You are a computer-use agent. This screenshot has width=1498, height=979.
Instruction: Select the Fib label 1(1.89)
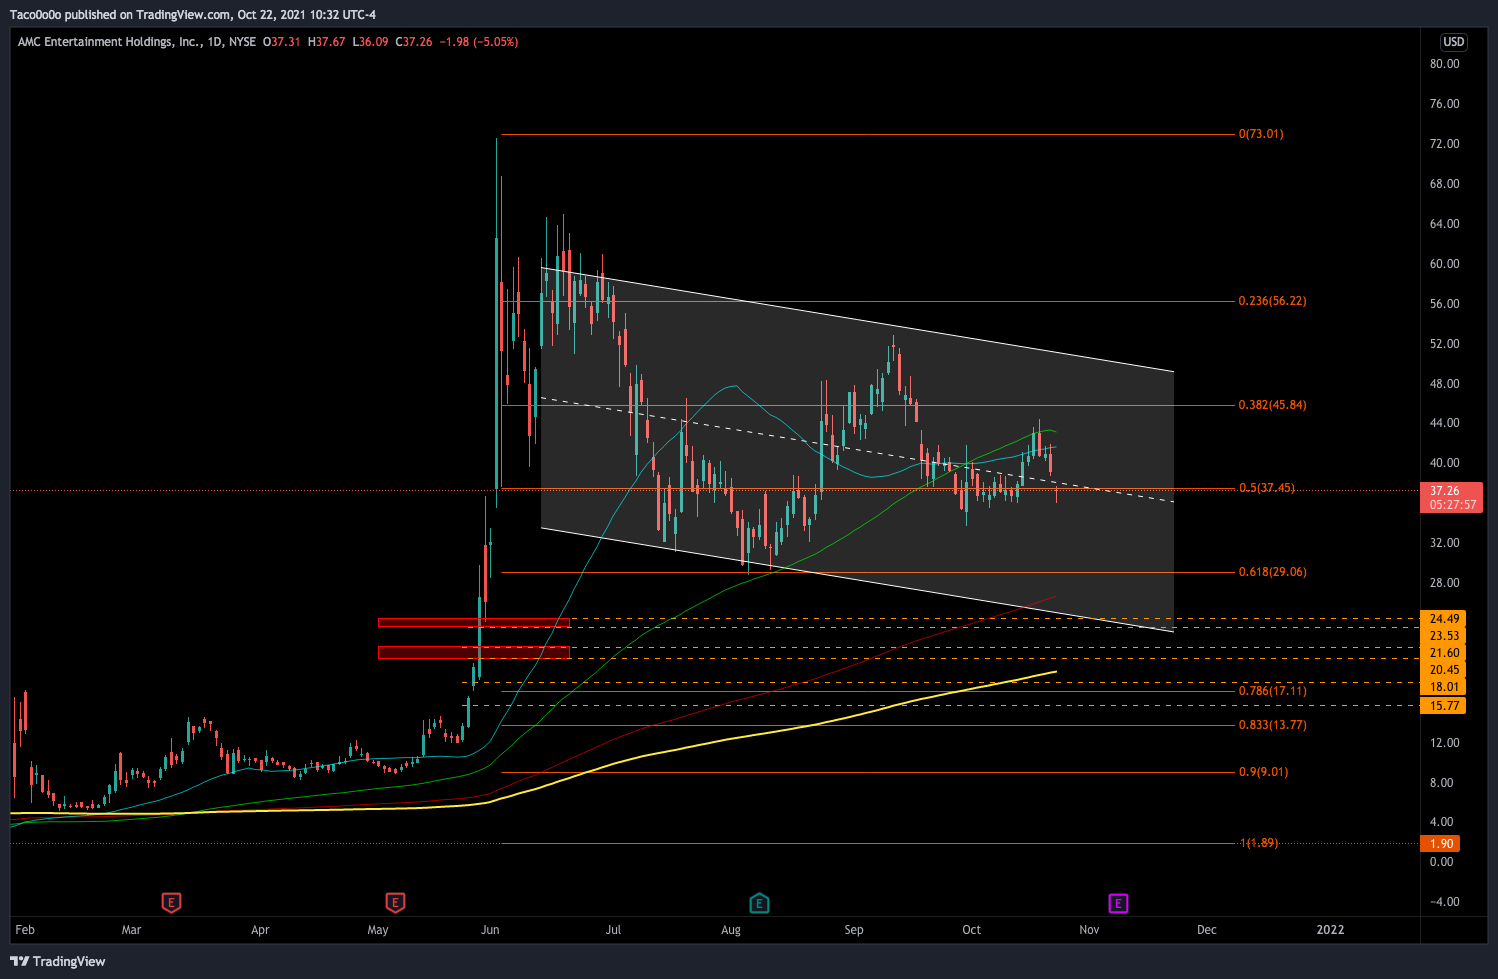1259,843
